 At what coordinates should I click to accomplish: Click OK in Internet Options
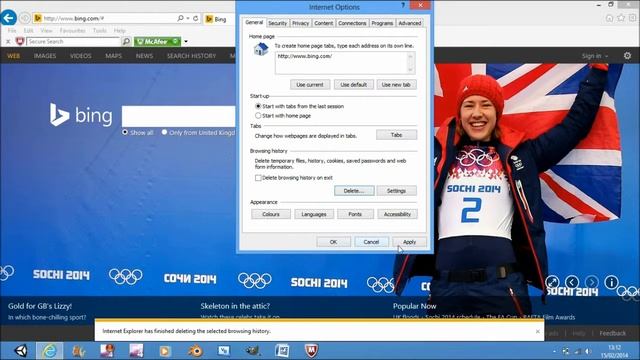[333, 242]
